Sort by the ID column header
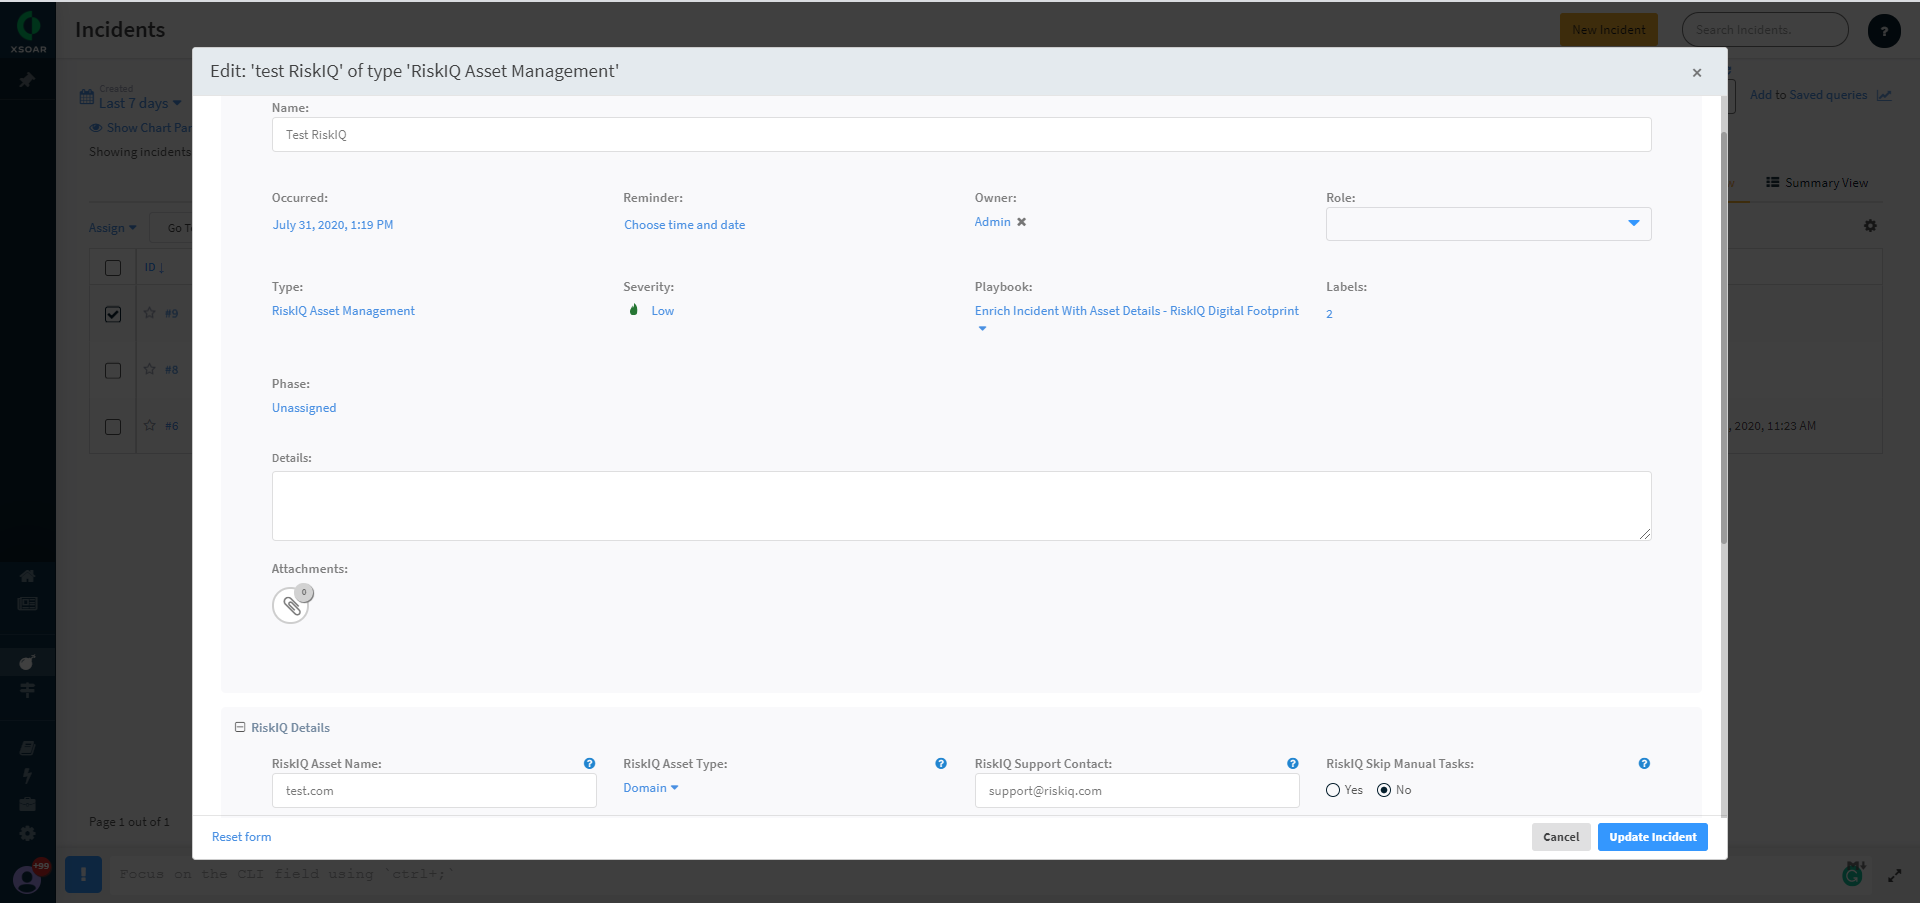This screenshot has height=903, width=1920. coord(154,268)
